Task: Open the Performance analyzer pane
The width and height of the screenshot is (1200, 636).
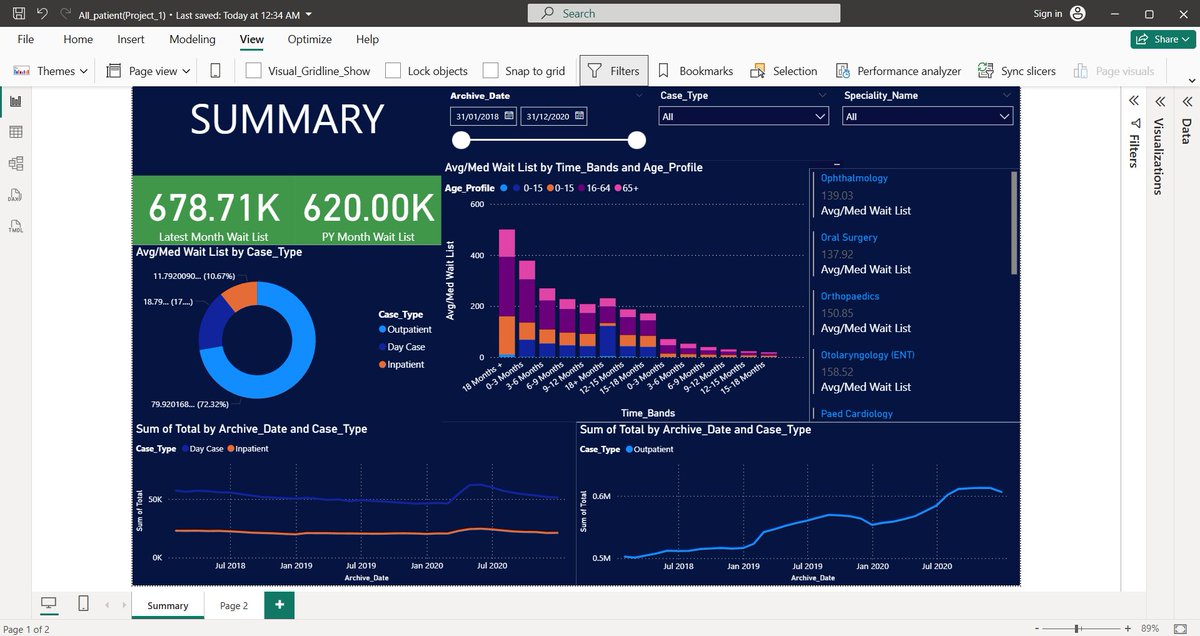Action: point(898,71)
